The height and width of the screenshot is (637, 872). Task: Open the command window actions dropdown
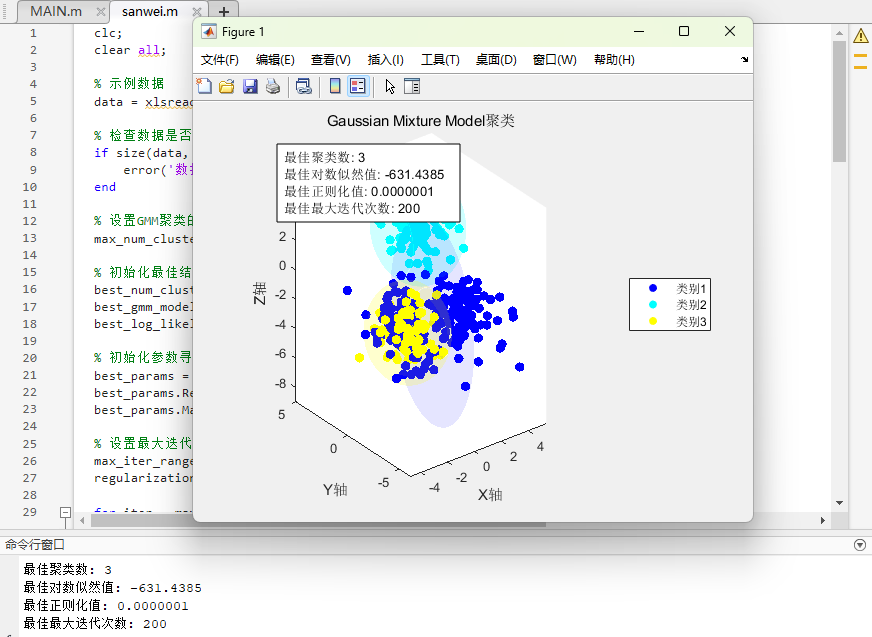click(860, 545)
